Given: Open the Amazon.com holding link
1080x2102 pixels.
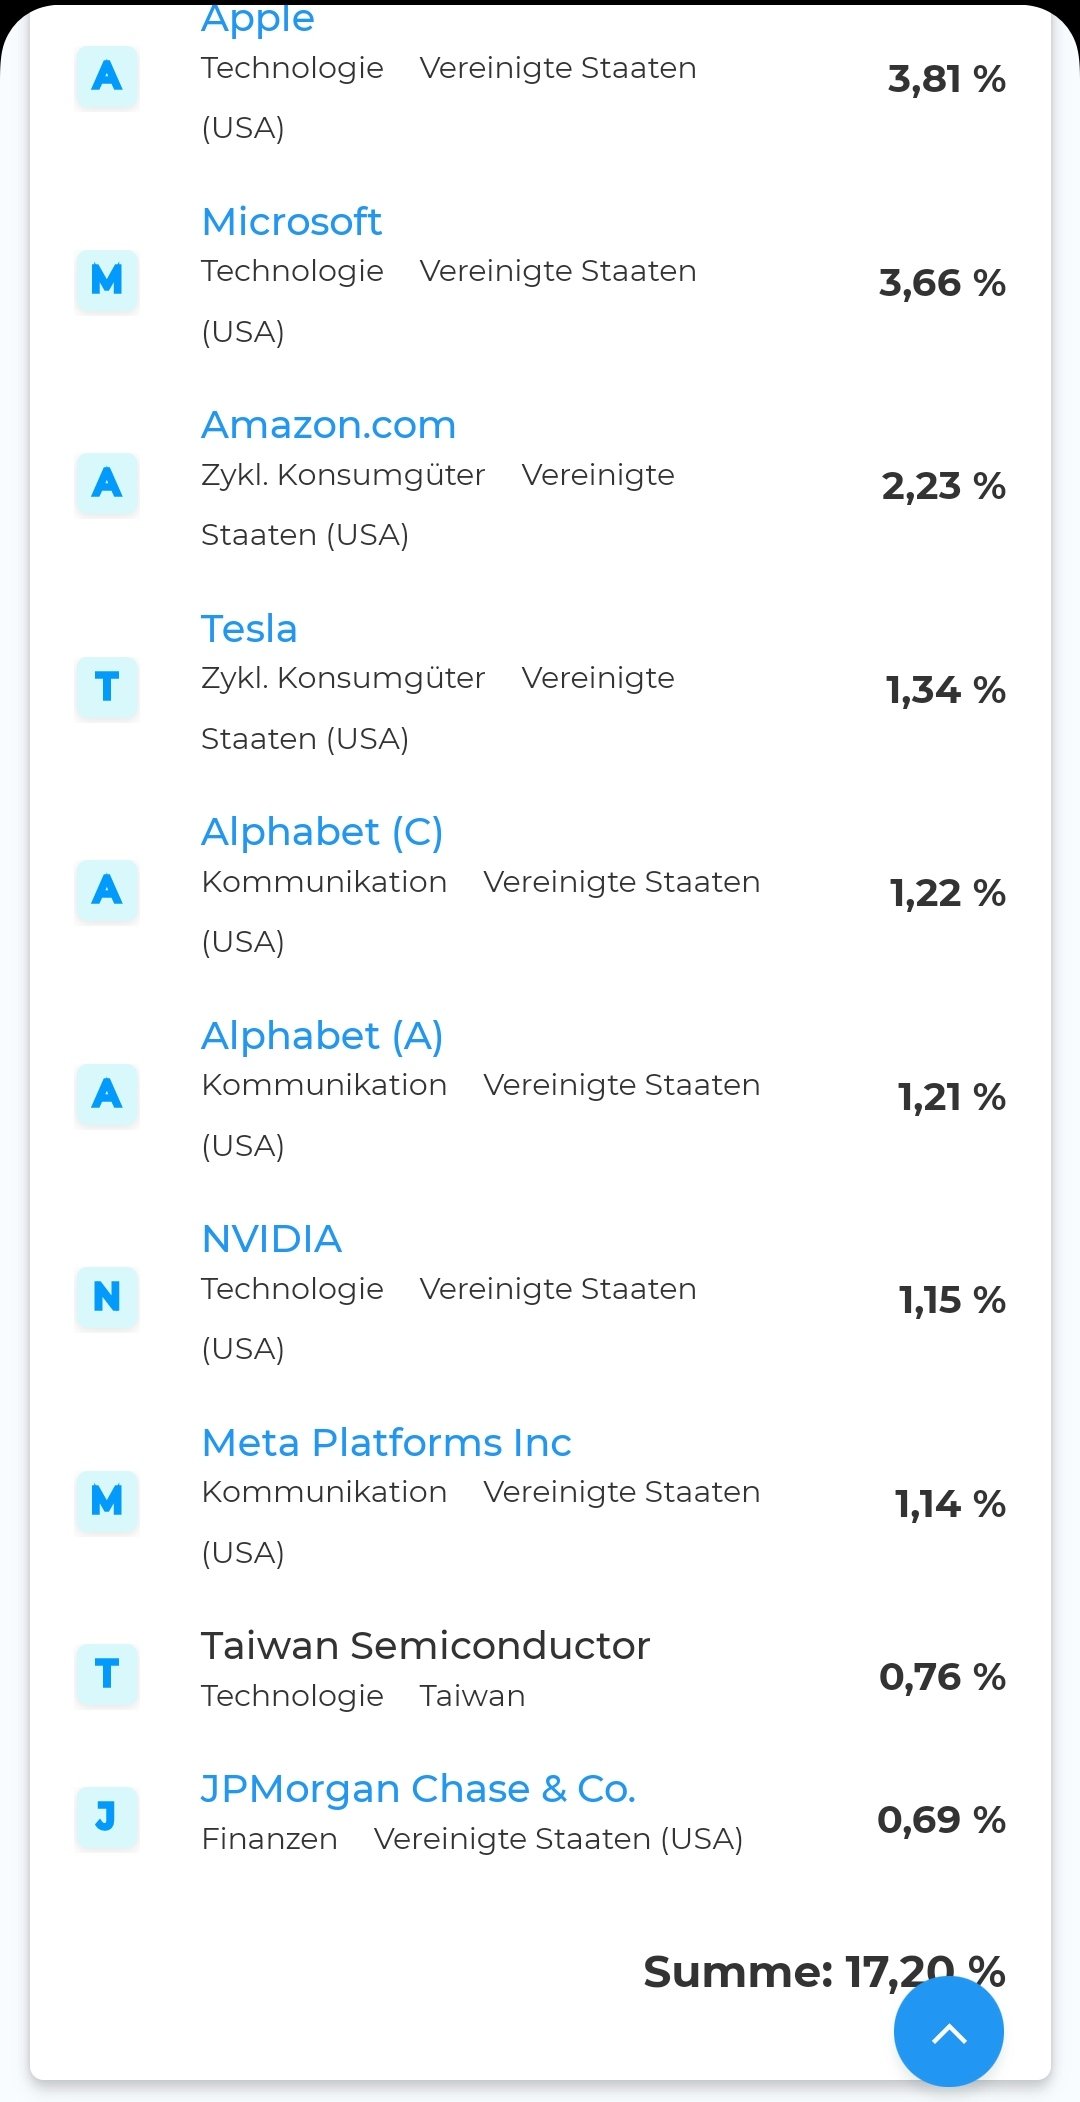Looking at the screenshot, I should 328,425.
